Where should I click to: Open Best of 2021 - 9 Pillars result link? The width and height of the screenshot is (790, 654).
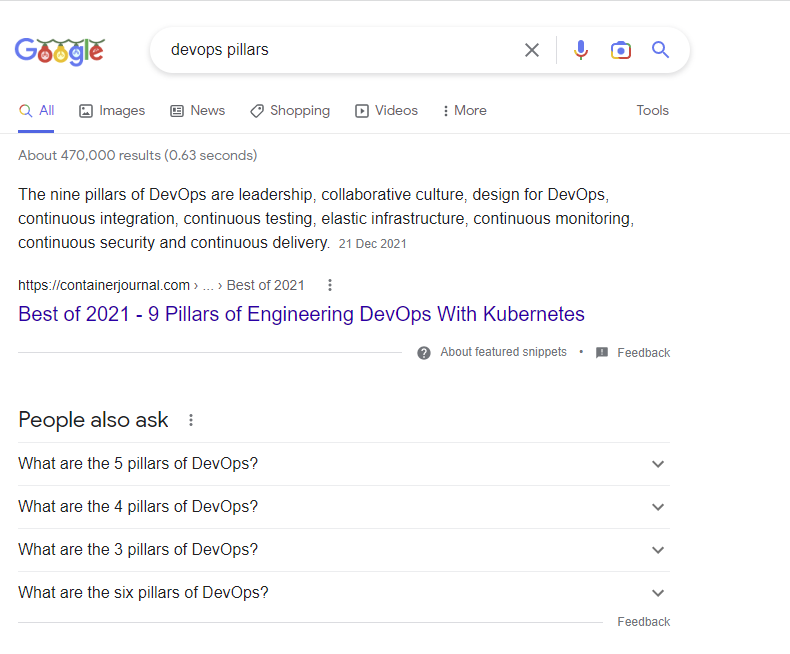point(301,314)
